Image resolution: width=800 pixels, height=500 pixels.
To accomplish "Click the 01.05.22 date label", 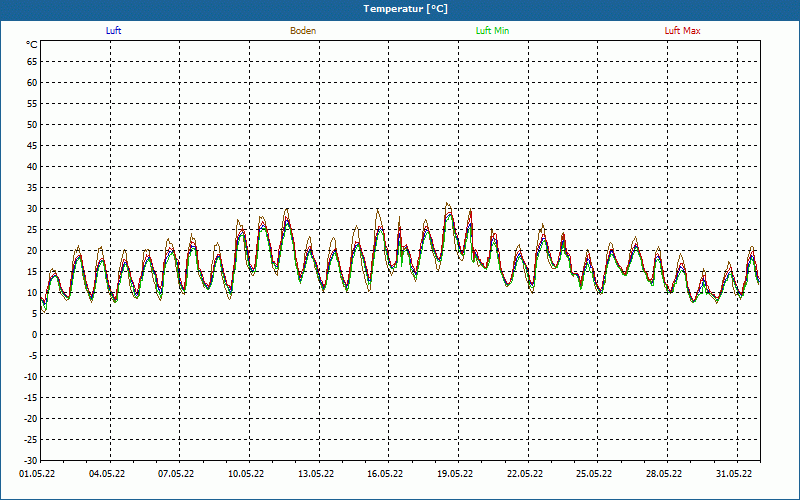I will (37, 473).
